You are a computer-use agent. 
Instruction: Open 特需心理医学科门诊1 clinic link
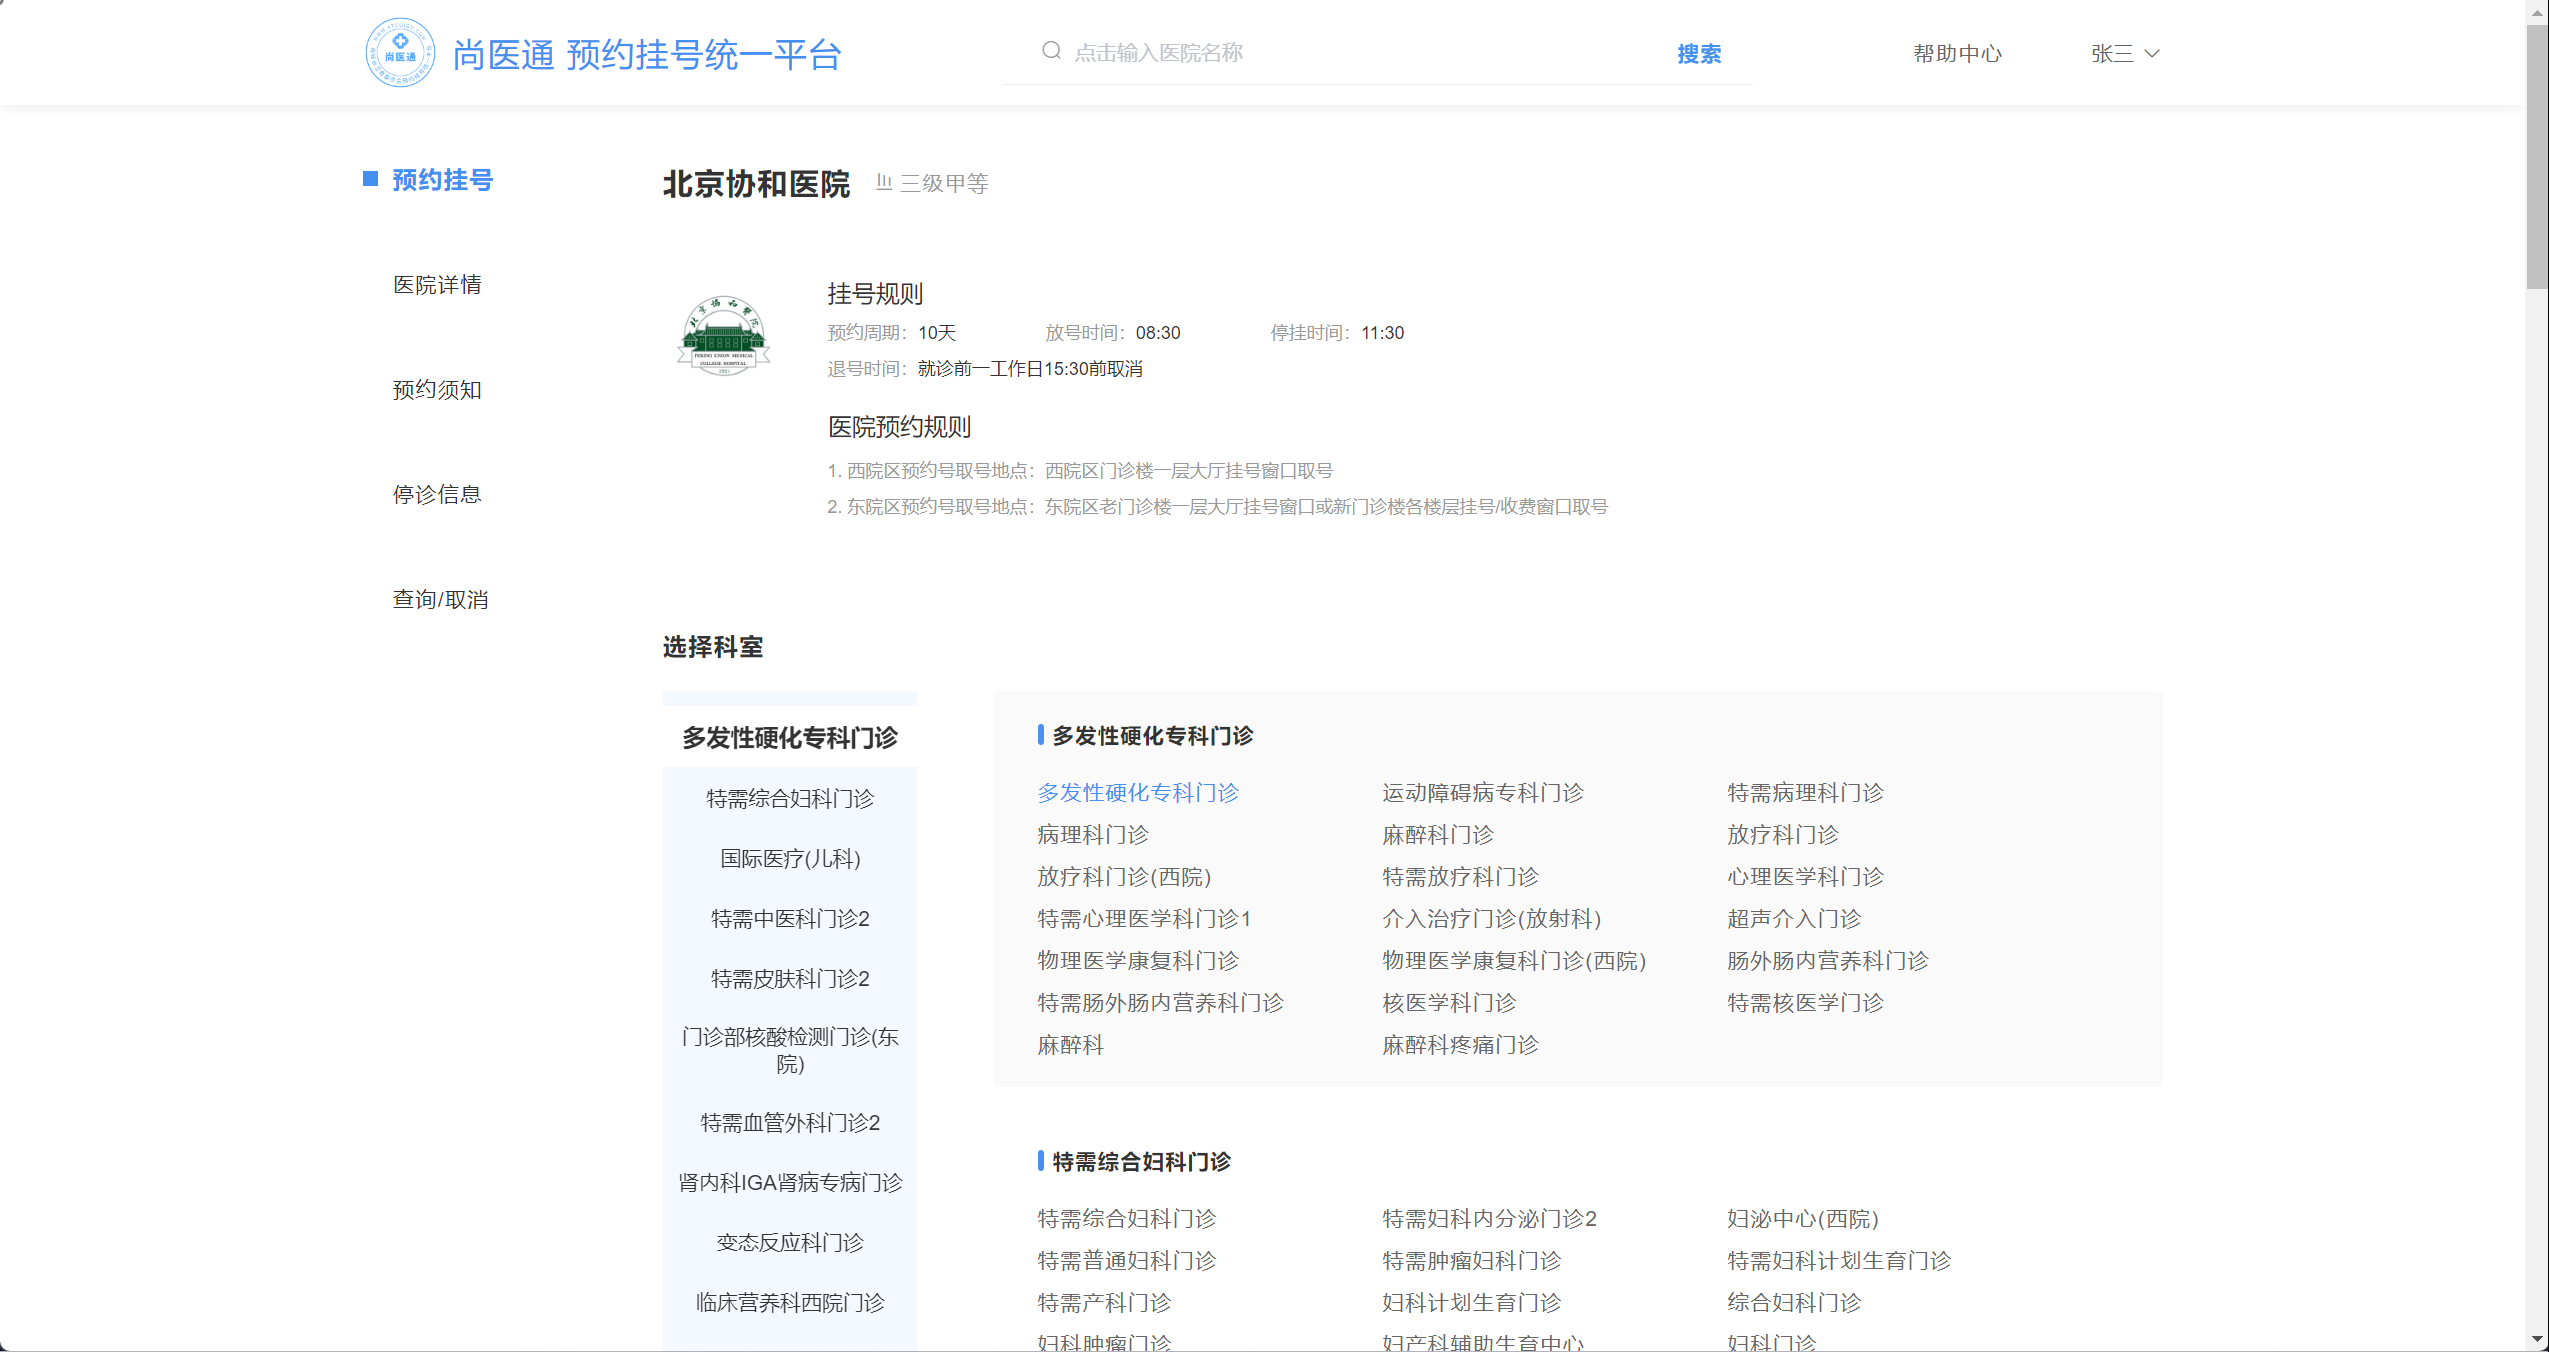1144,918
